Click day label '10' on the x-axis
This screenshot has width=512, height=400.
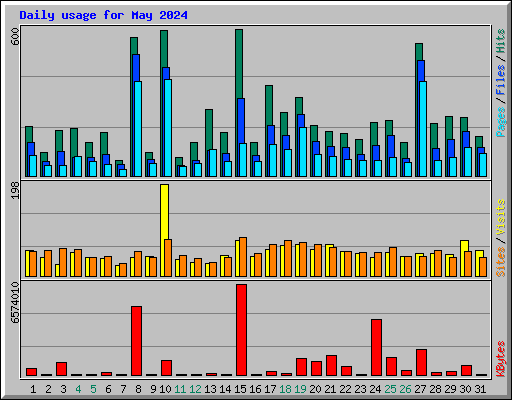point(165,389)
